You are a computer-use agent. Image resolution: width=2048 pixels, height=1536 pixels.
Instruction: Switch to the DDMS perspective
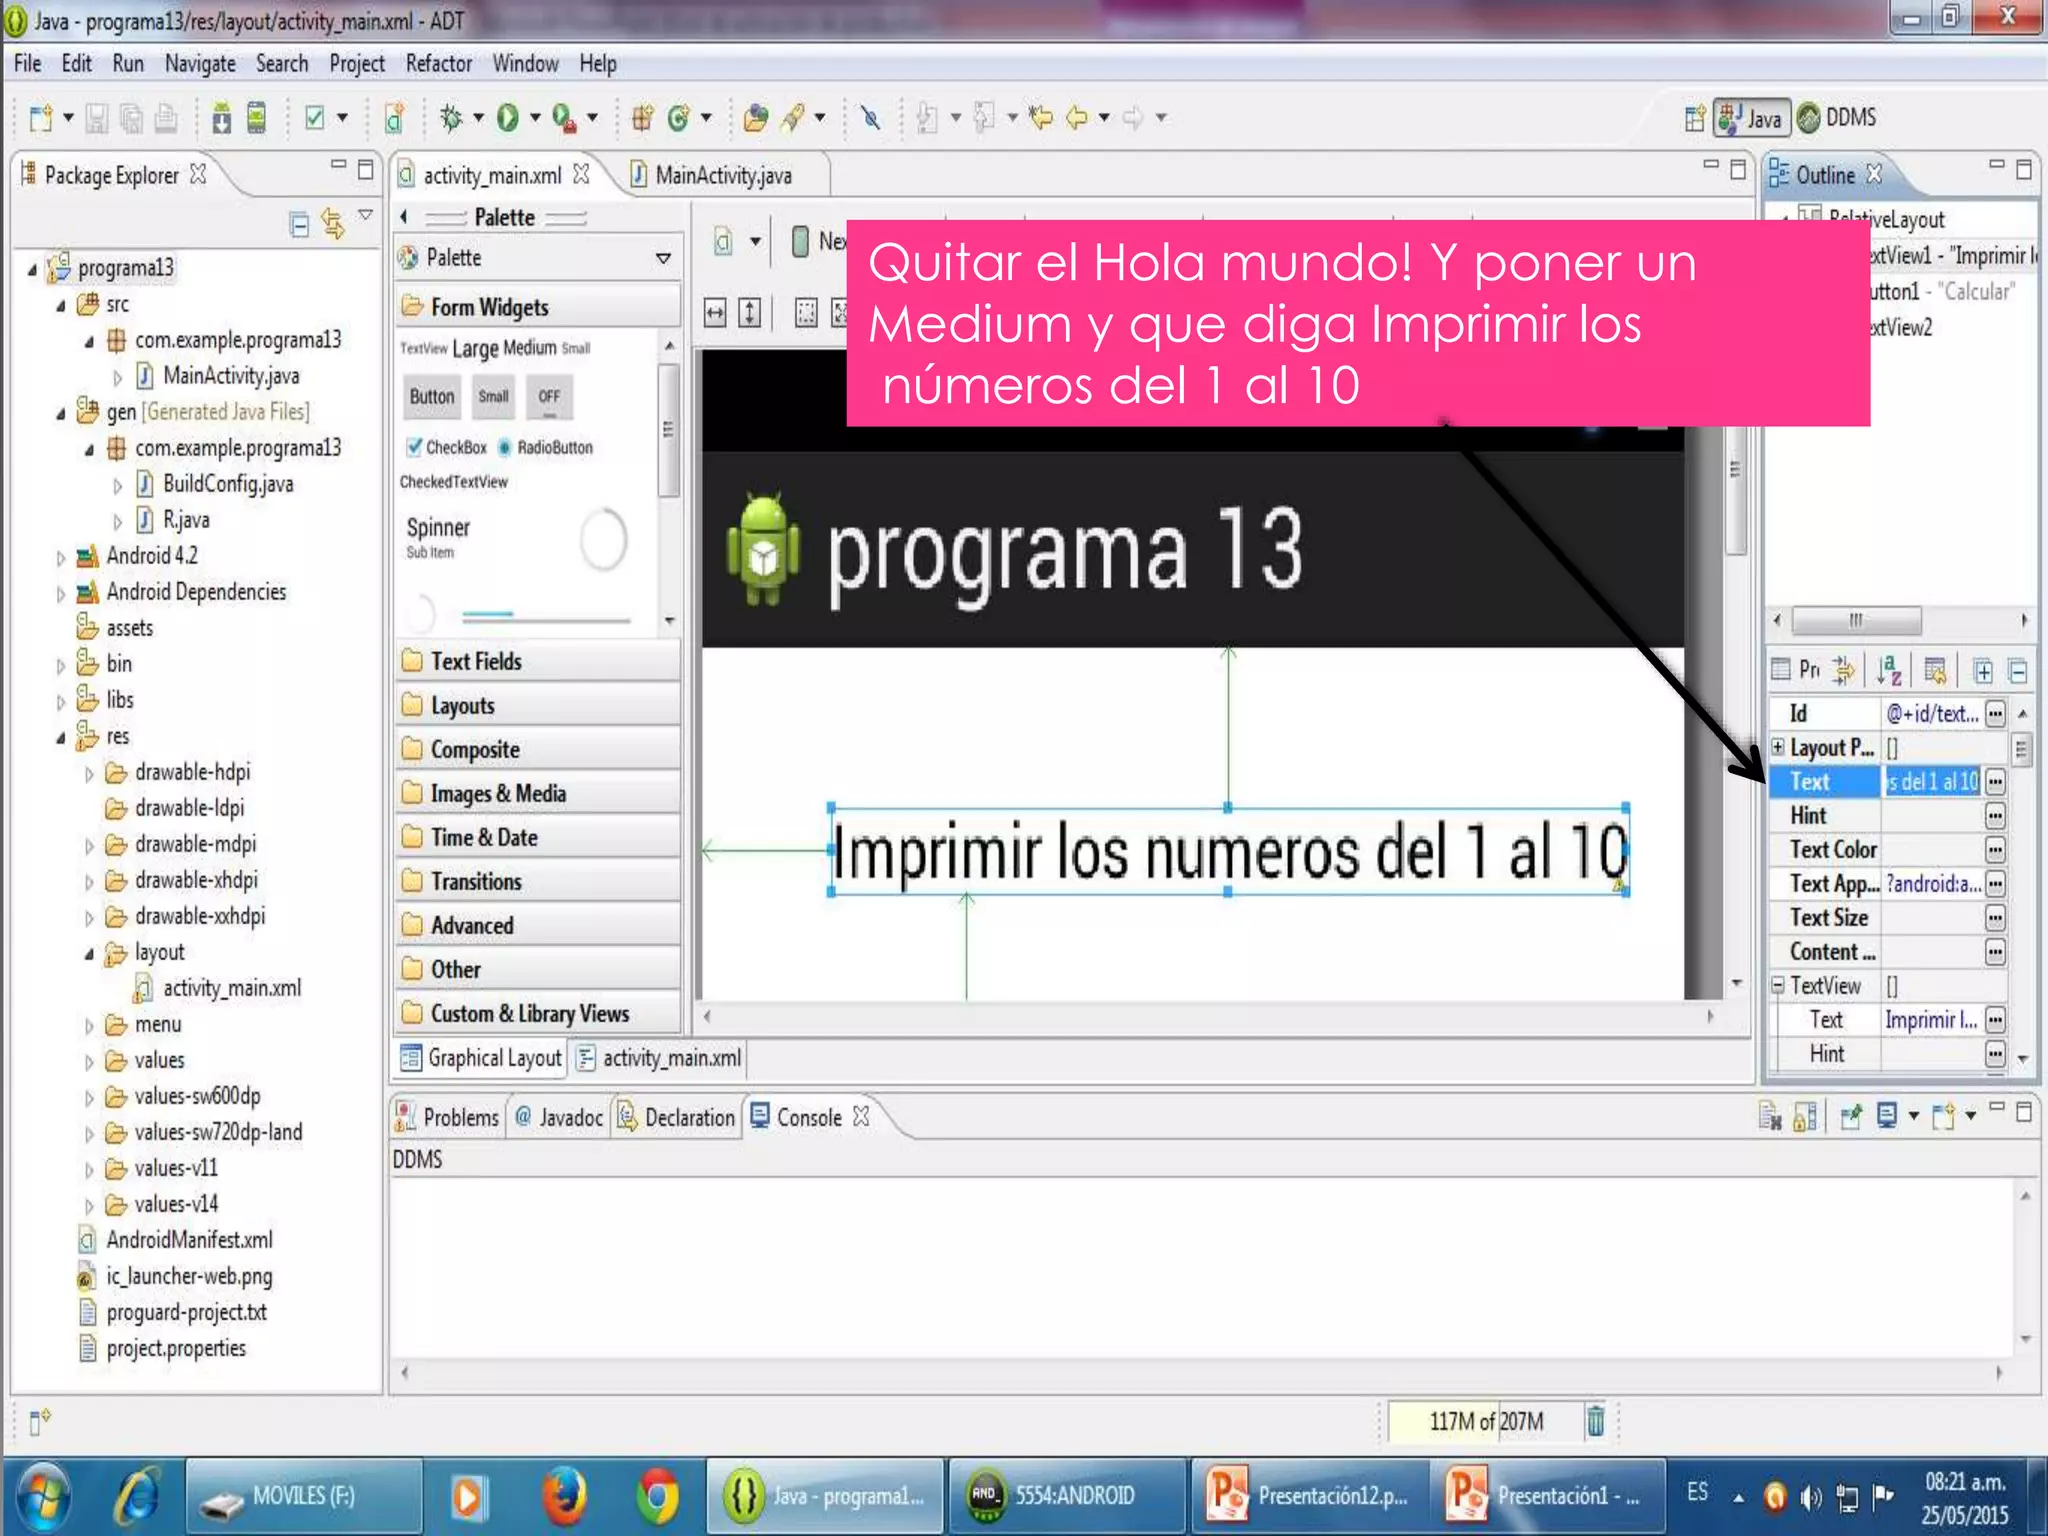coord(1838,118)
